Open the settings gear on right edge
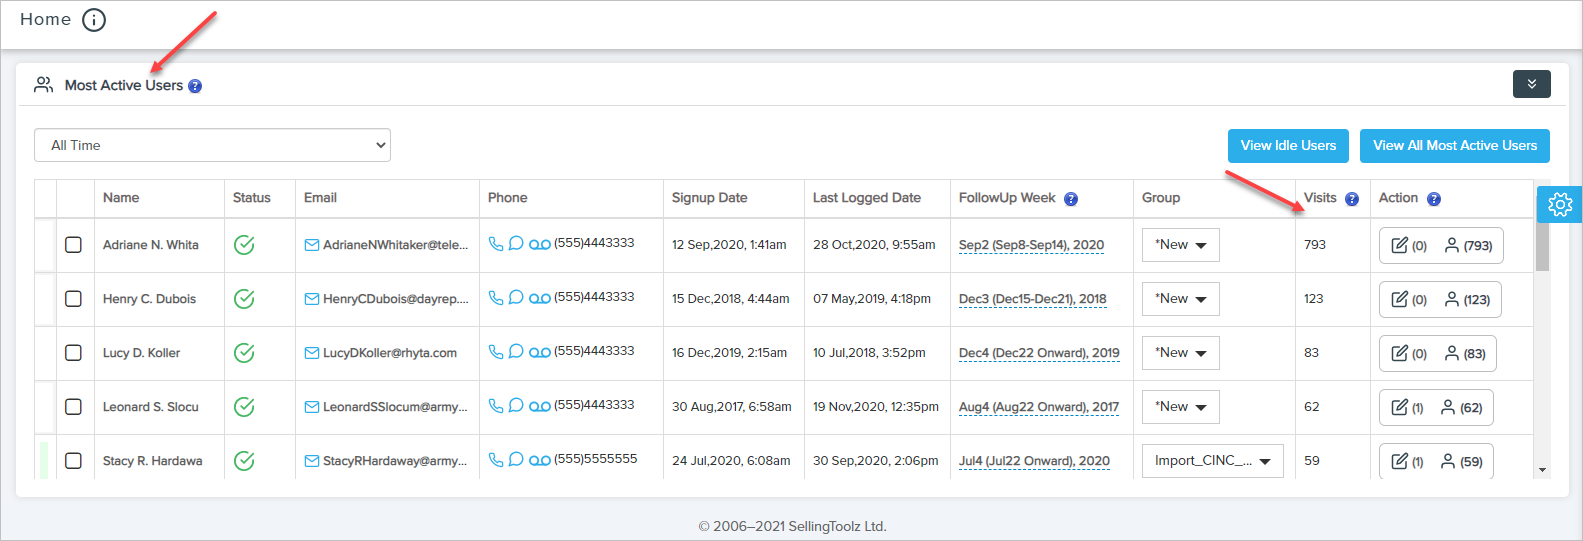The width and height of the screenshot is (1583, 541). [x=1559, y=204]
